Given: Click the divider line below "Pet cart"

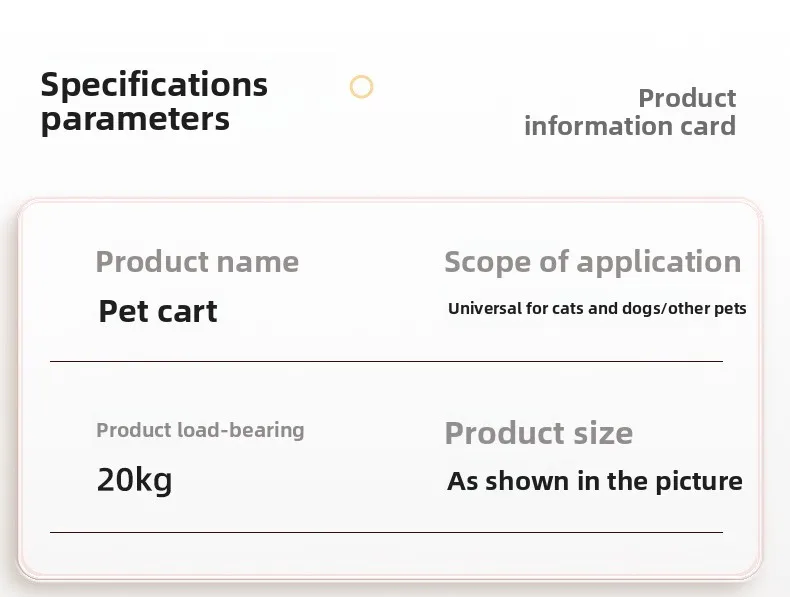Looking at the screenshot, I should pyautogui.click(x=386, y=361).
